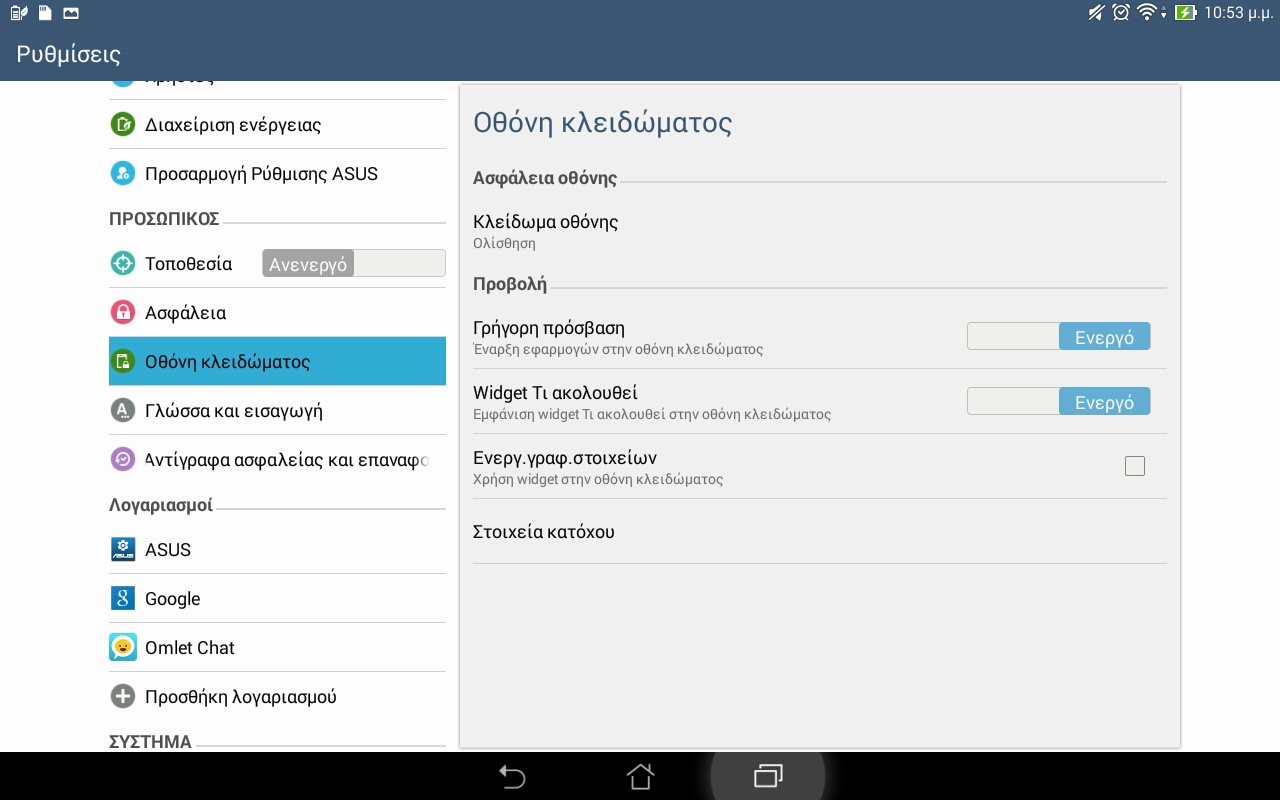1280x800 pixels.
Task: Tap the Τοποθεσία label
Action: (x=188, y=263)
